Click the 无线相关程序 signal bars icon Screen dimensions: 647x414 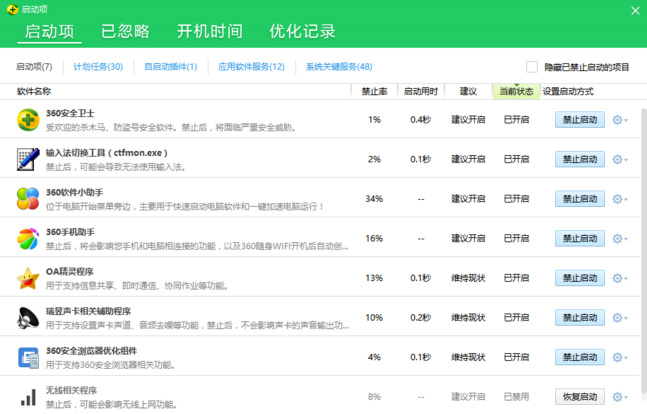[x=28, y=396]
